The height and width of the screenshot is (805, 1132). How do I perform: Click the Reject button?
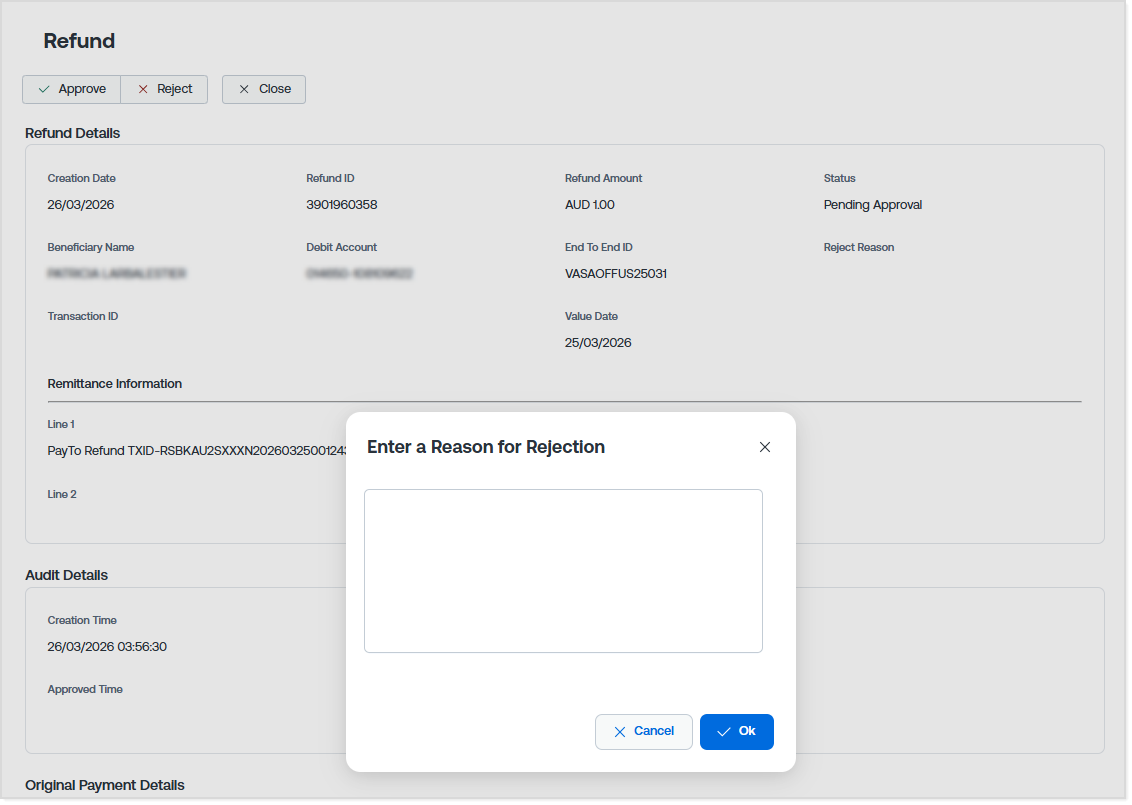click(x=165, y=90)
